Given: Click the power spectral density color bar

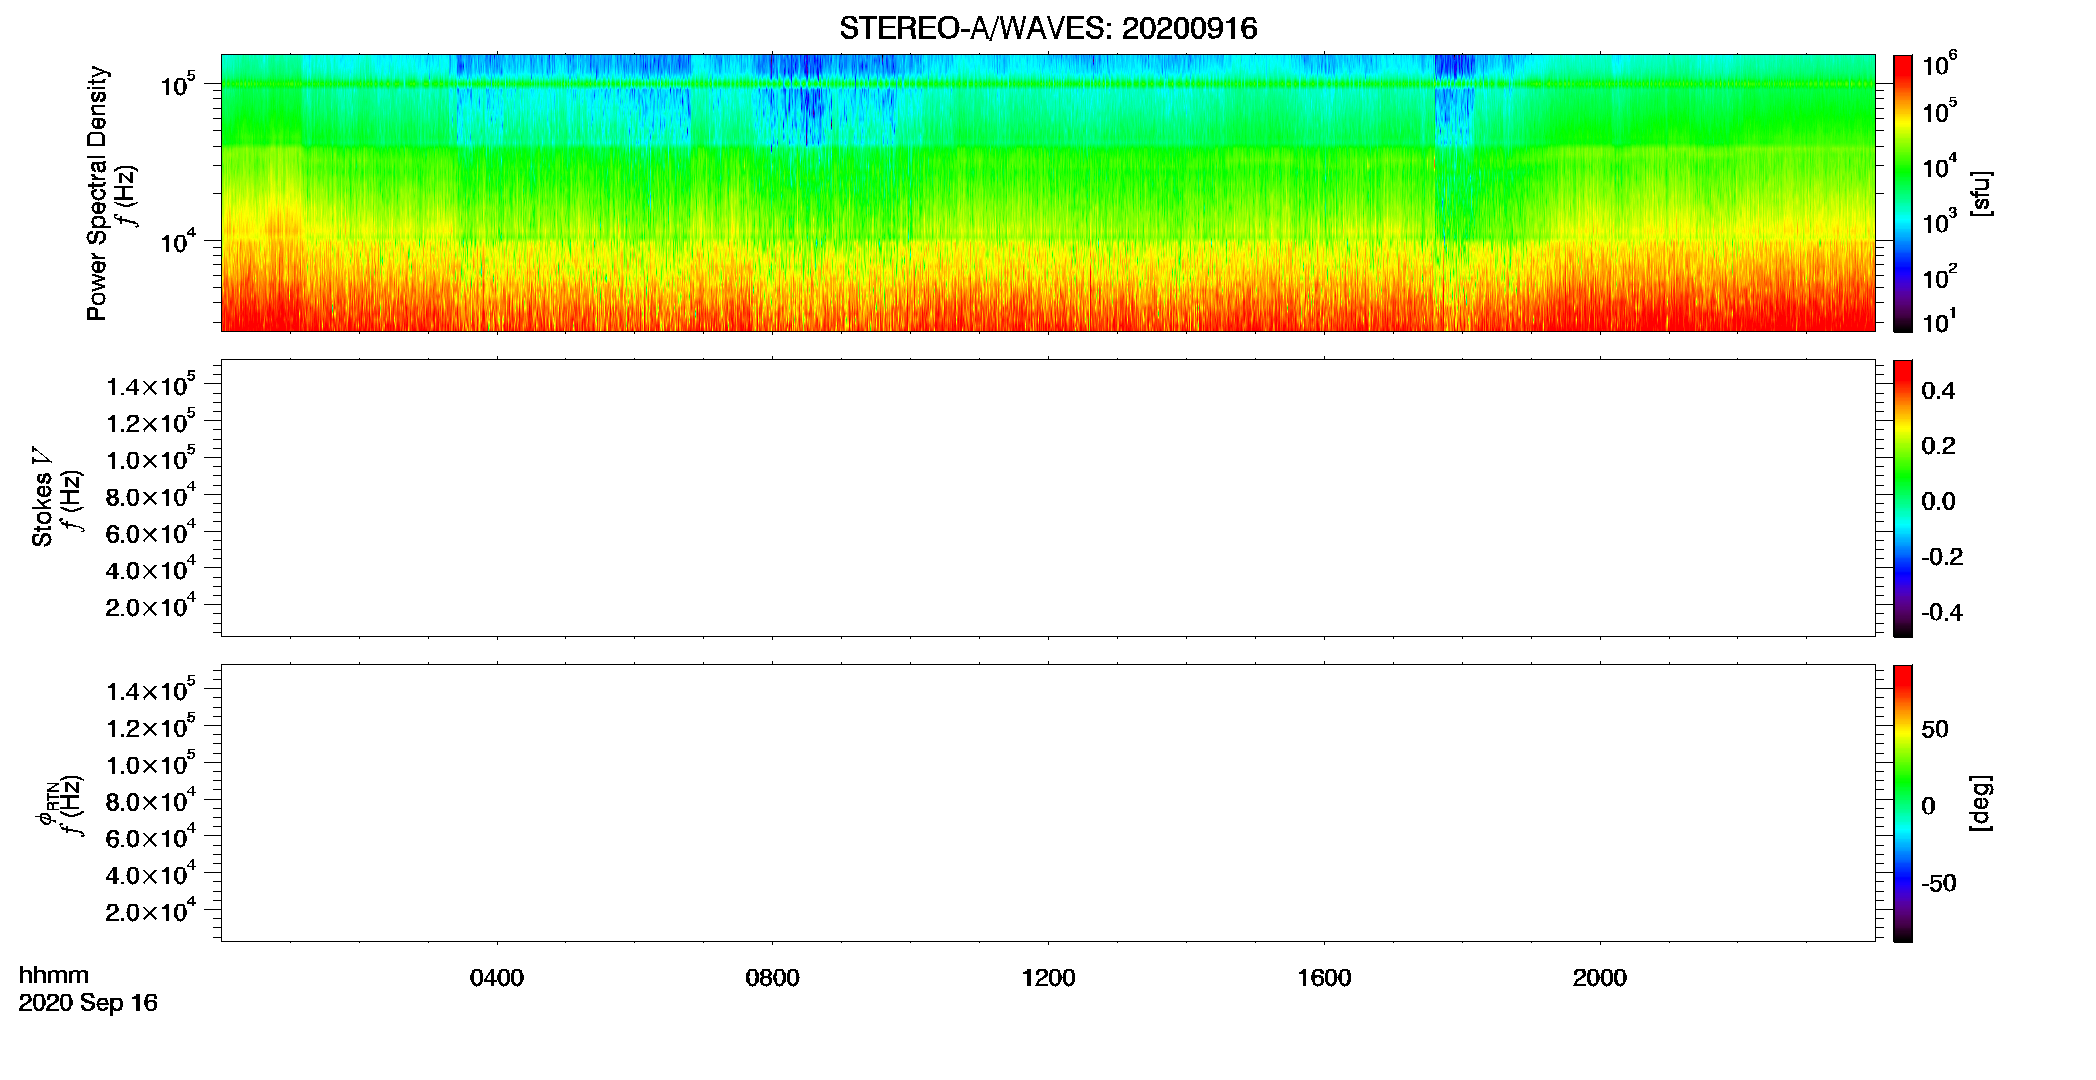Looking at the screenshot, I should tap(1902, 193).
